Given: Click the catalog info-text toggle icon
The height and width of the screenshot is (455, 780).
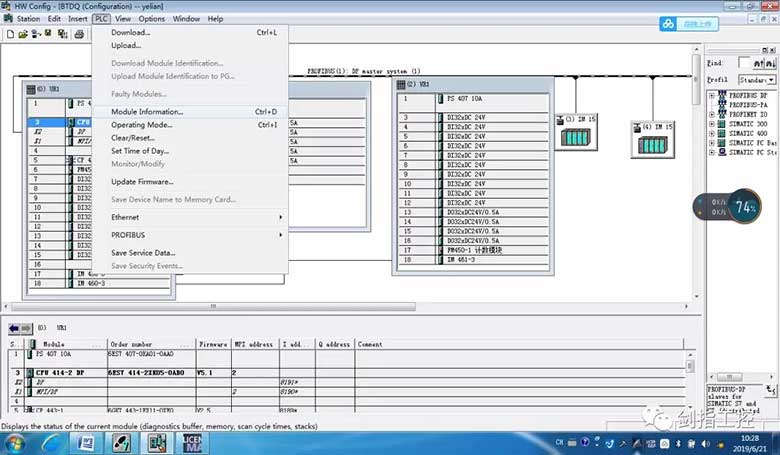Looking at the screenshot, I should pos(770,390).
